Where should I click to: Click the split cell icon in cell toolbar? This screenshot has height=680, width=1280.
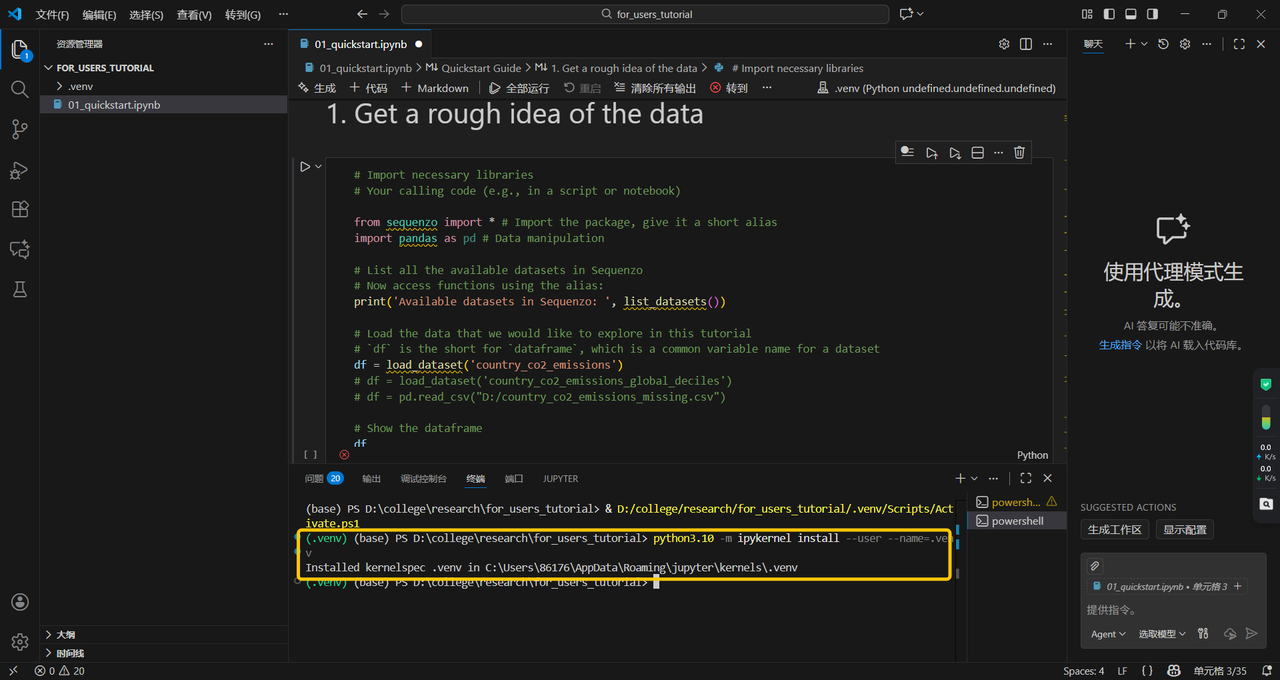(977, 153)
